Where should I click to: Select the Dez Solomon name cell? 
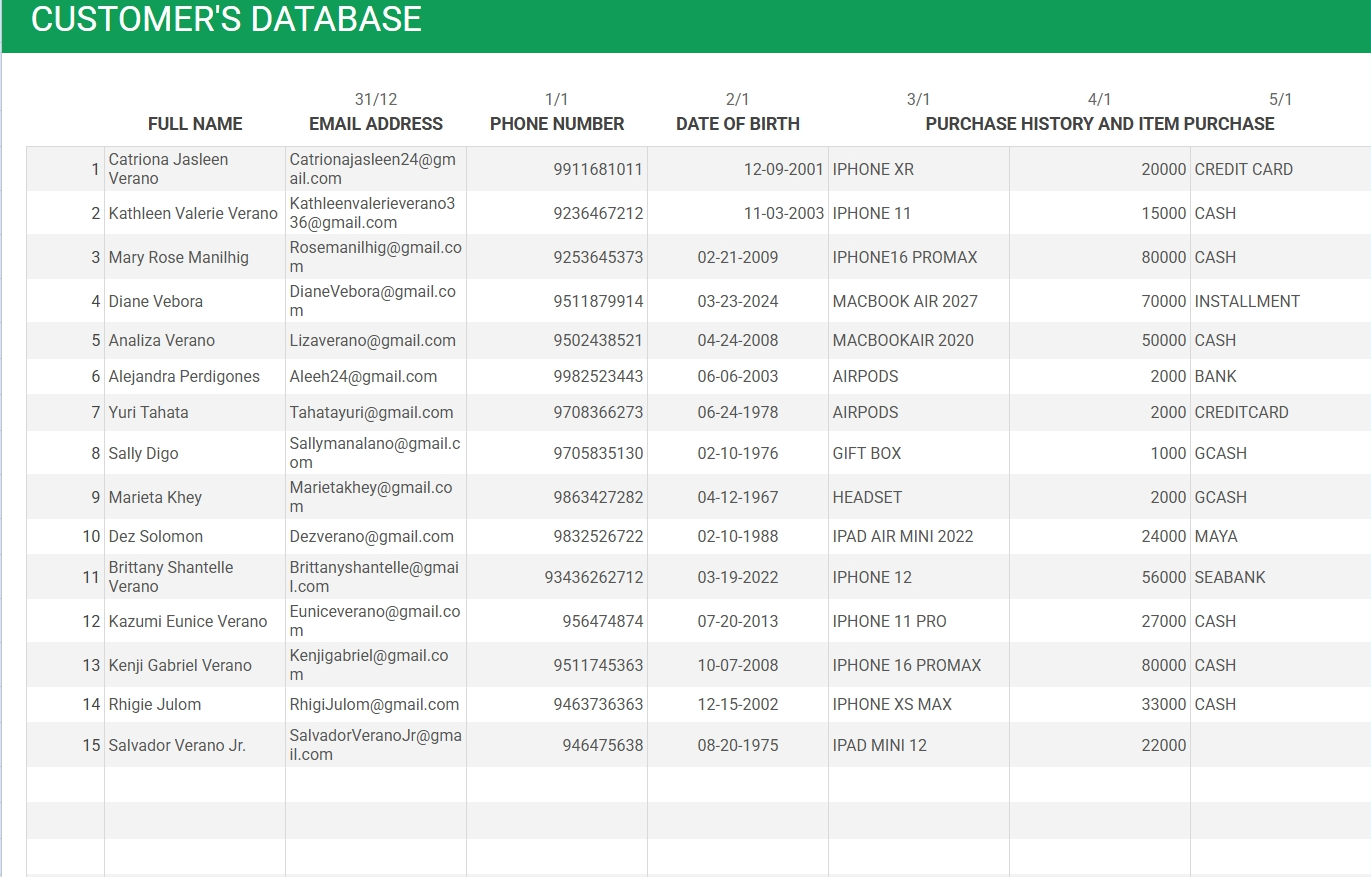(195, 536)
